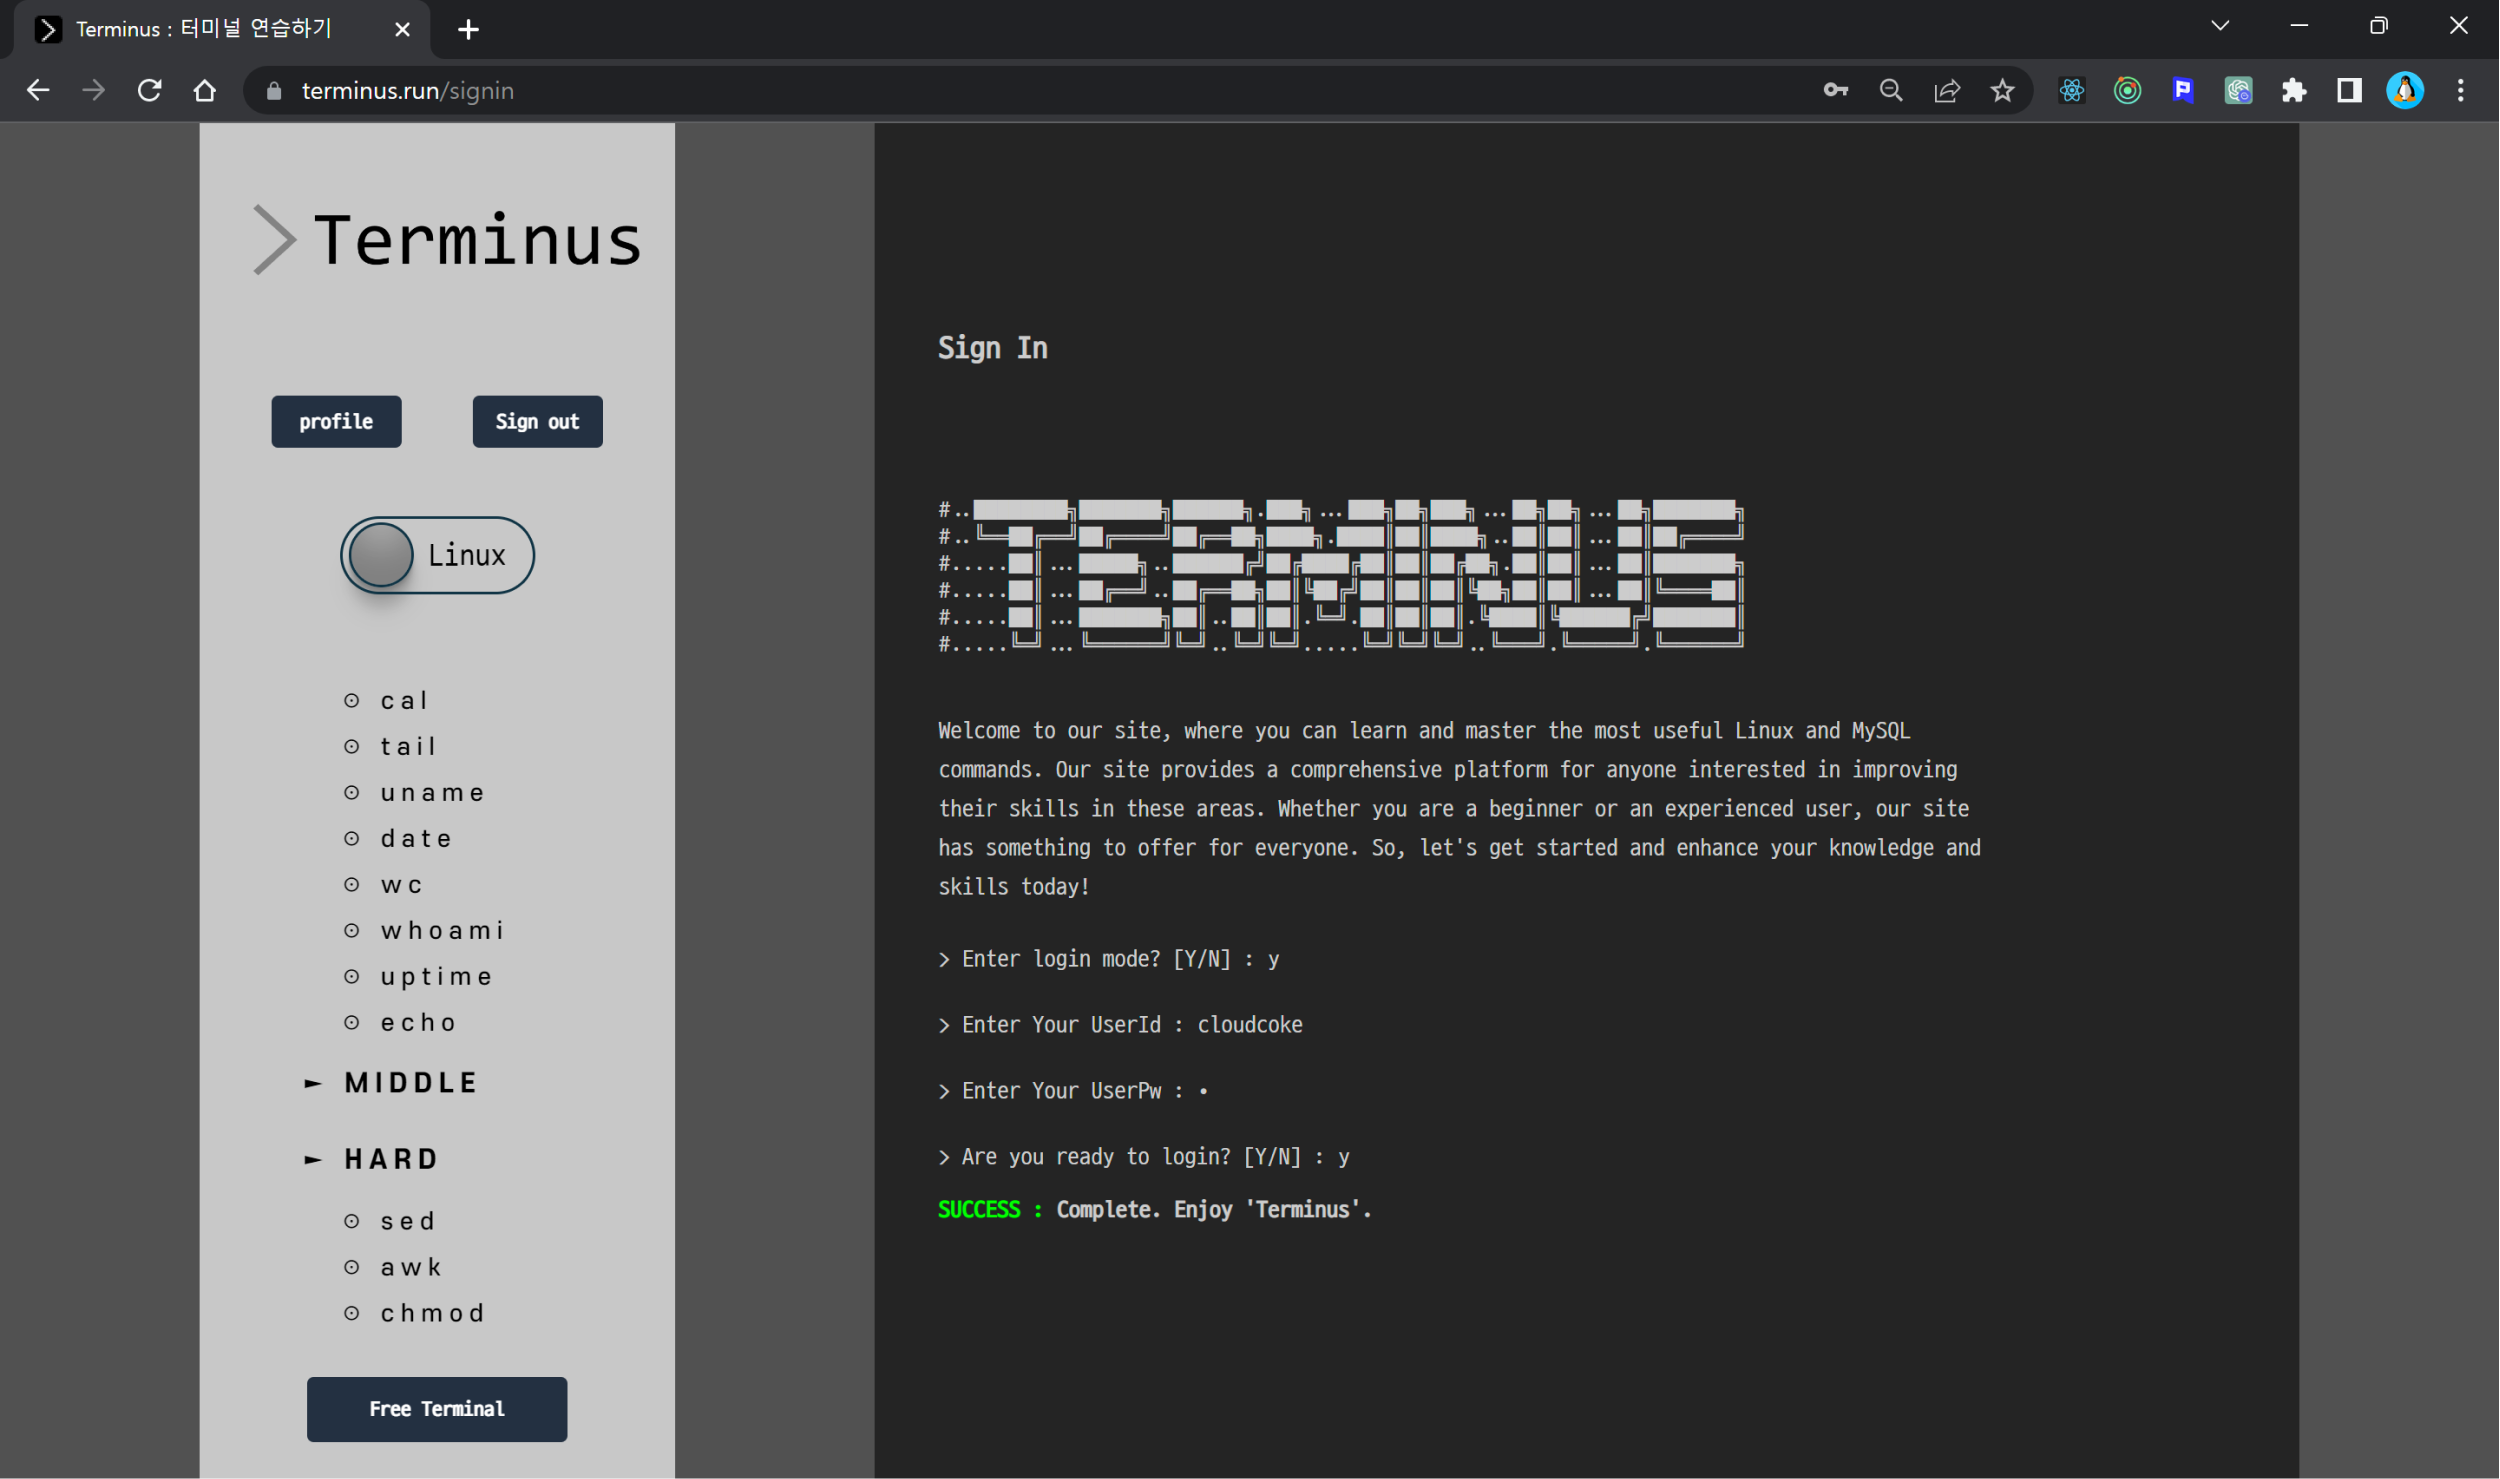The image size is (2500, 1479).
Task: Click the Sign out button
Action: (537, 422)
